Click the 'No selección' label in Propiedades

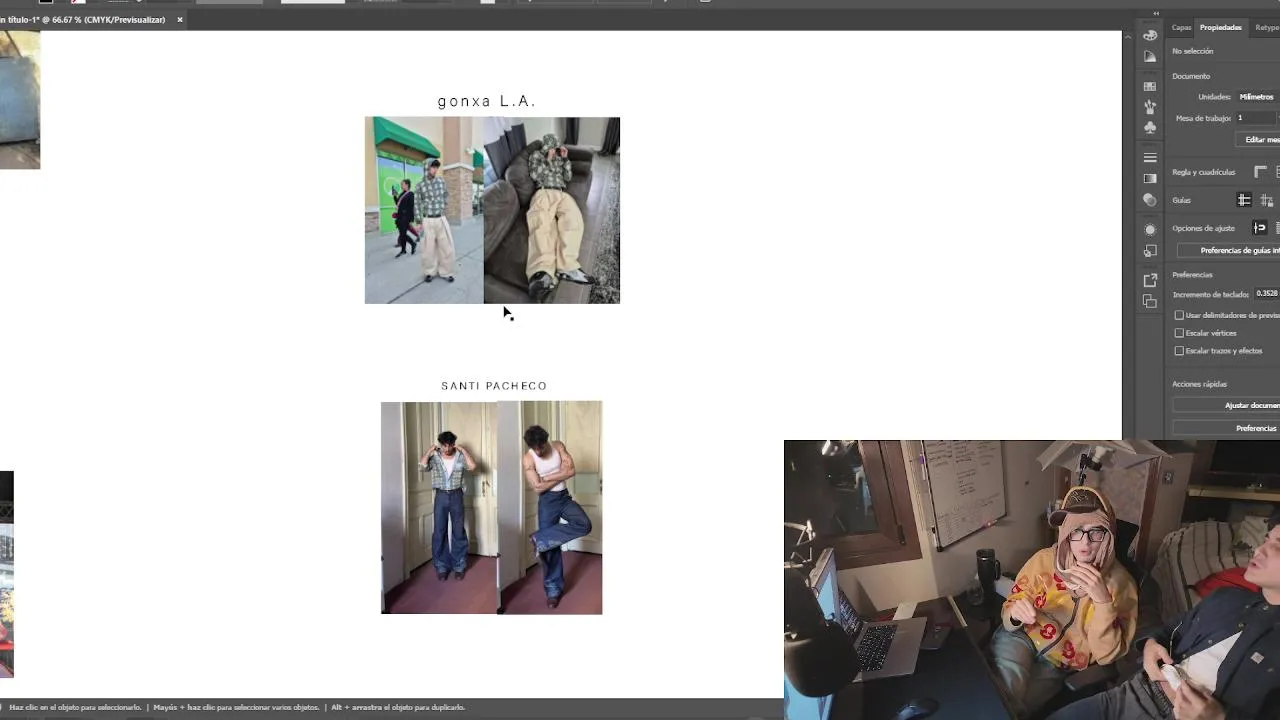point(1192,51)
